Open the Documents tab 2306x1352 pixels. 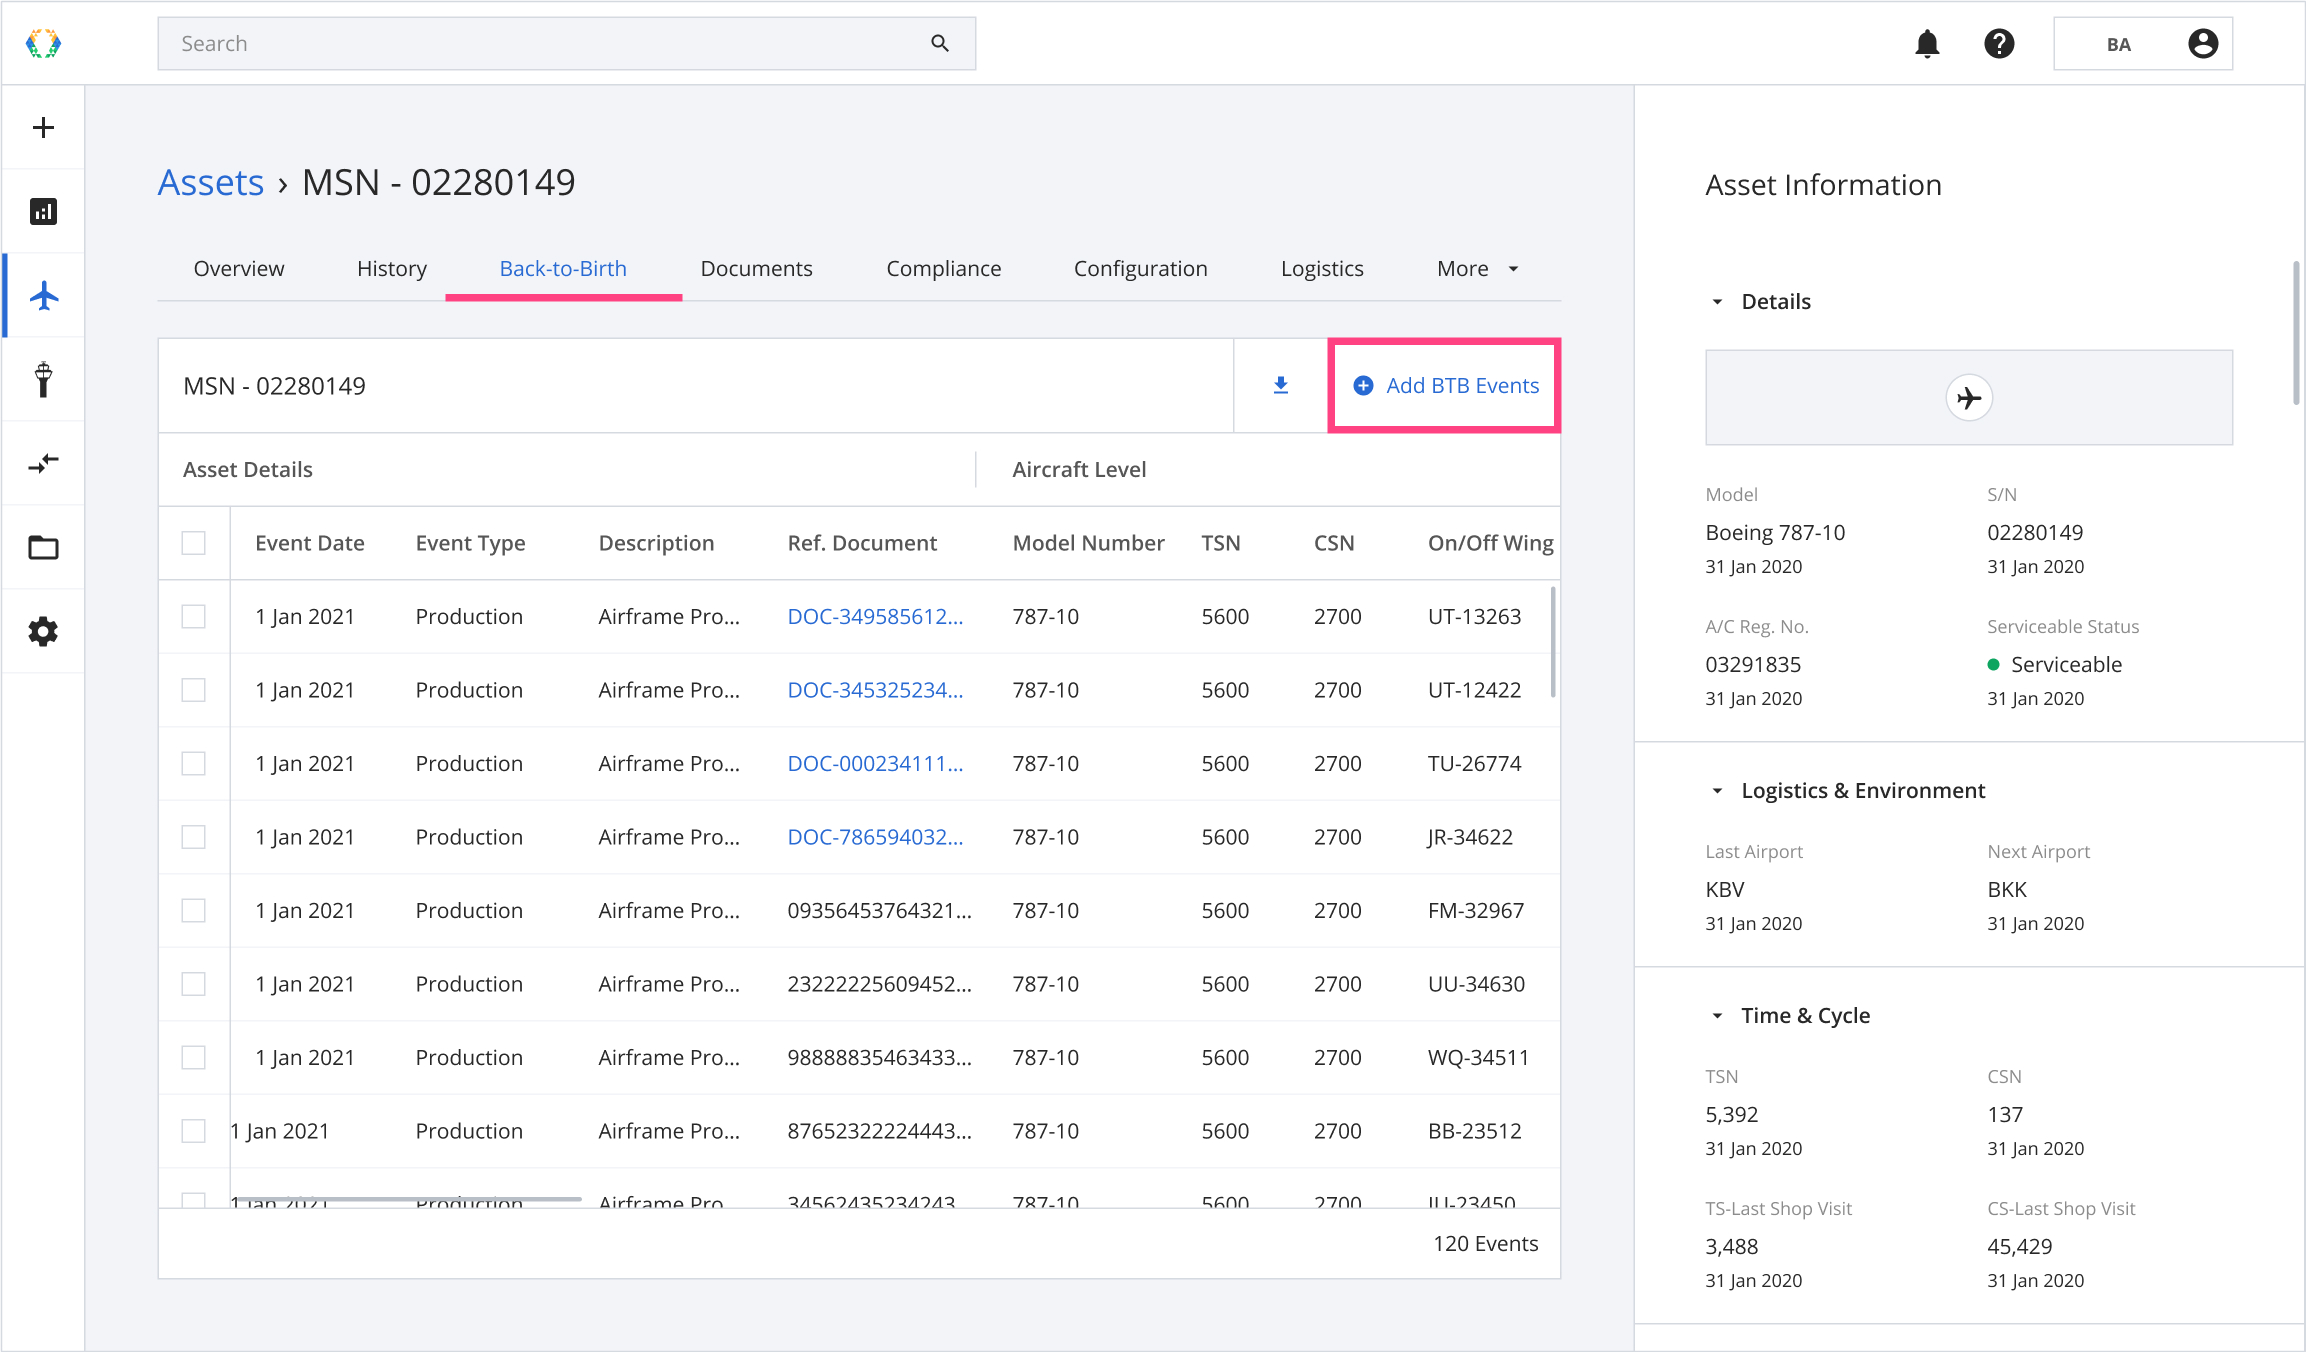(757, 269)
